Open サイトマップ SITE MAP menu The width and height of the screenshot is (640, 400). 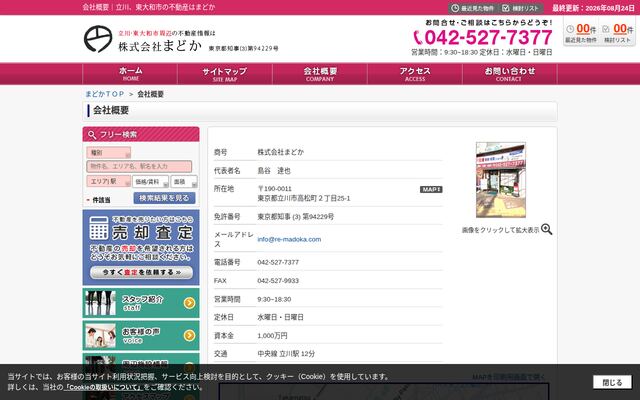pyautogui.click(x=225, y=74)
